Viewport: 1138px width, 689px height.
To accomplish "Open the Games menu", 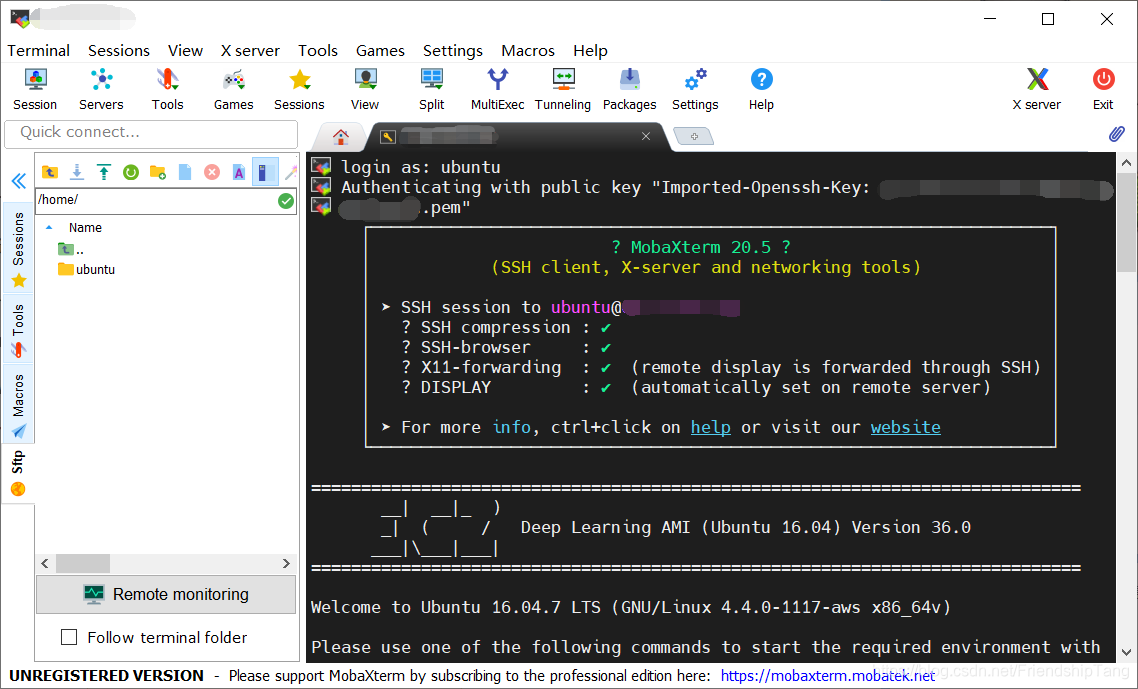I will 380,51.
